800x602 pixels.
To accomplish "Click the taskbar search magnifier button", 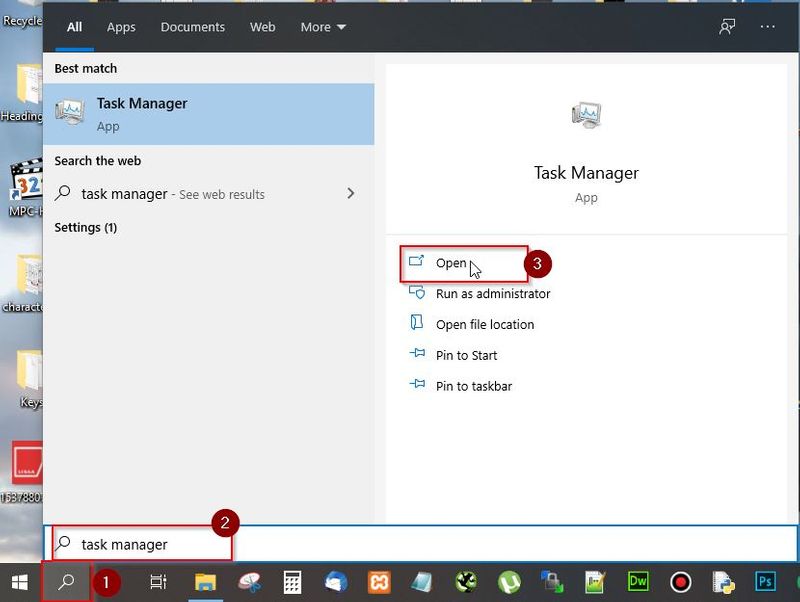I will [66, 582].
